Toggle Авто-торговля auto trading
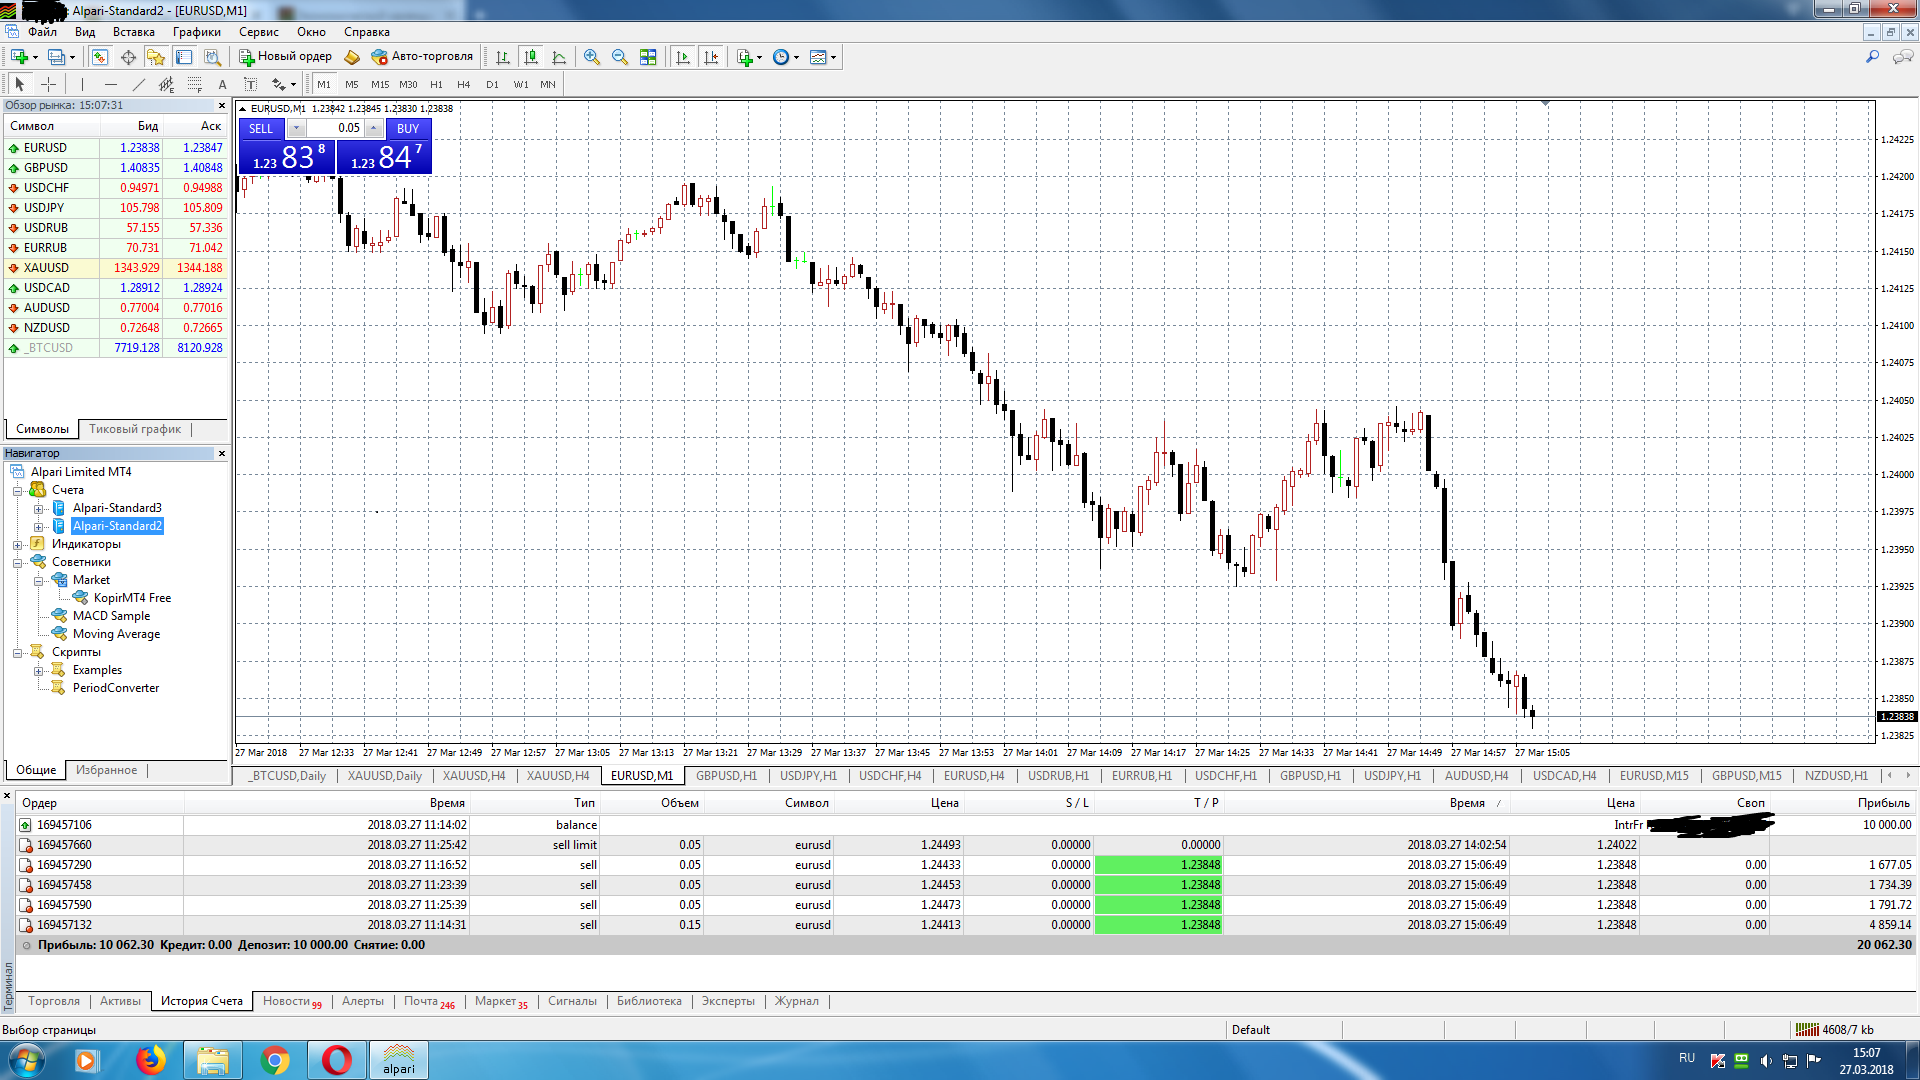The height and width of the screenshot is (1080, 1920). 421,57
